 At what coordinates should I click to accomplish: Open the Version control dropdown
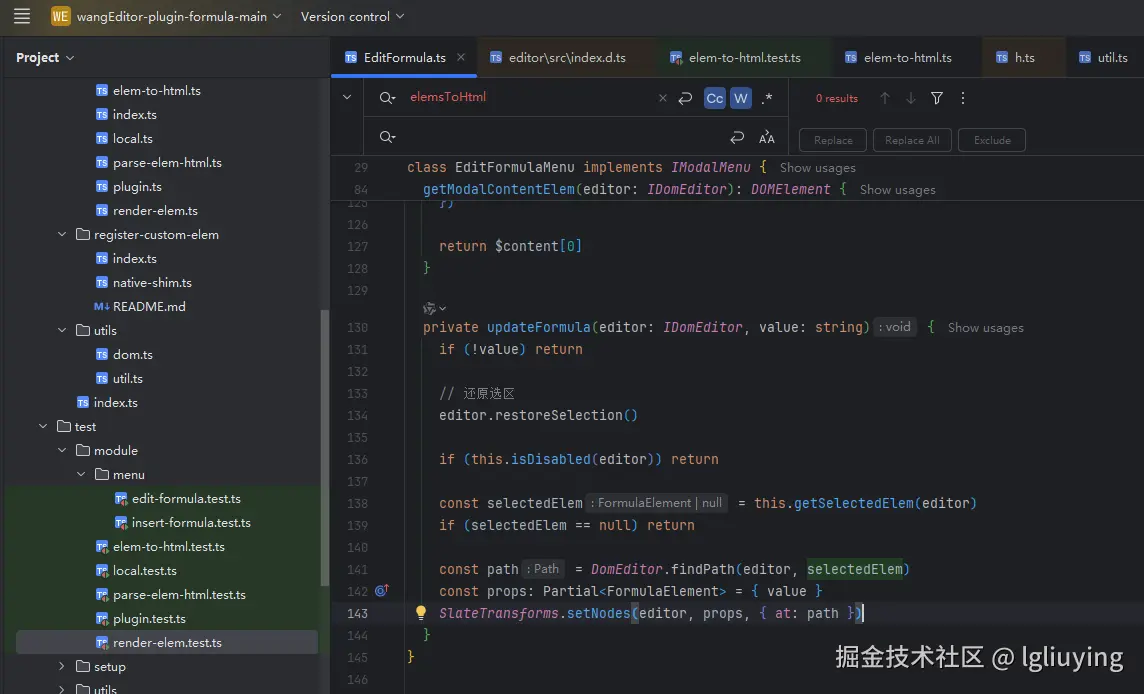click(352, 16)
